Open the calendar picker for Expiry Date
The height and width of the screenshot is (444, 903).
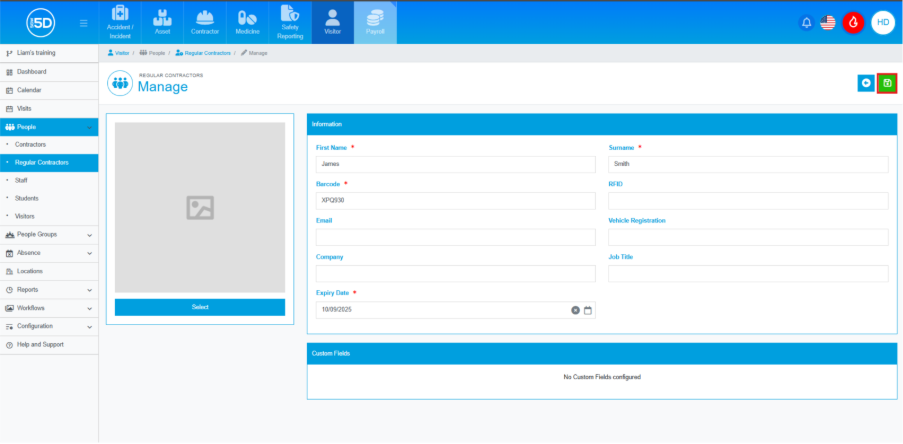tap(588, 310)
